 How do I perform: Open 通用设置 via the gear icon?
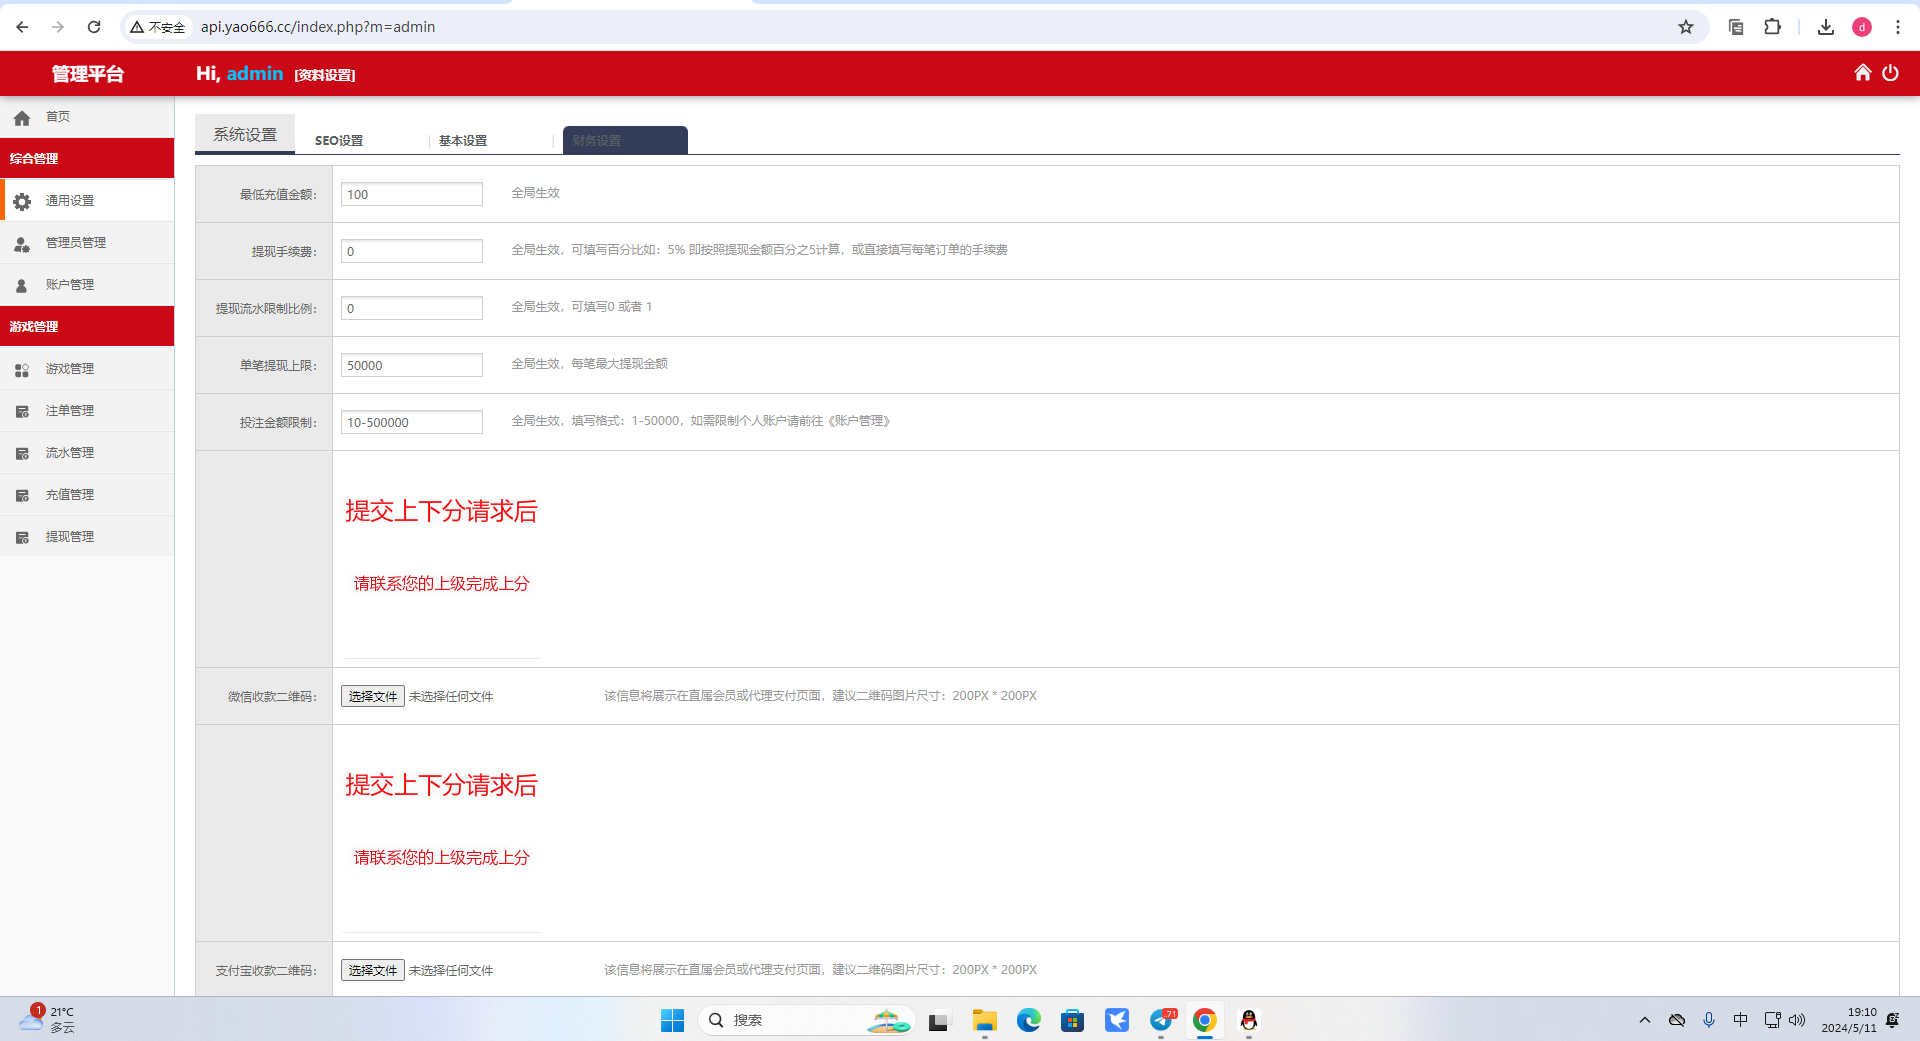click(22, 200)
